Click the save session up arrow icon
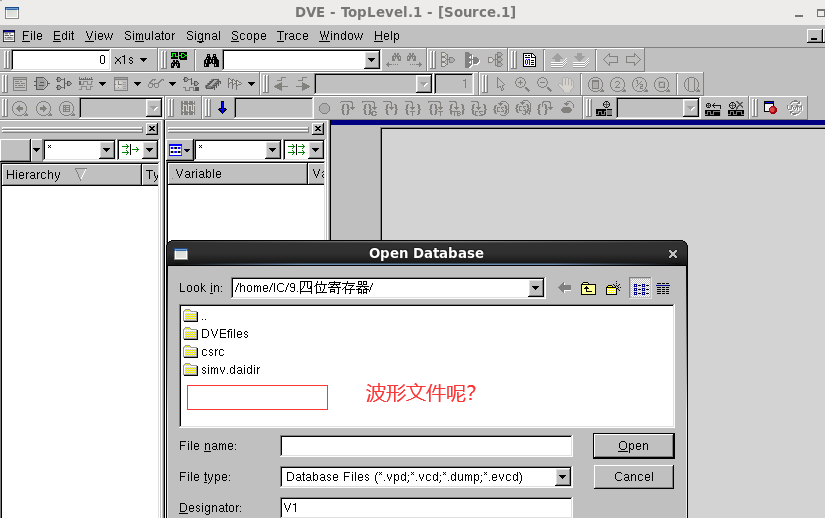Viewport: 825px width, 518px height. [558, 60]
